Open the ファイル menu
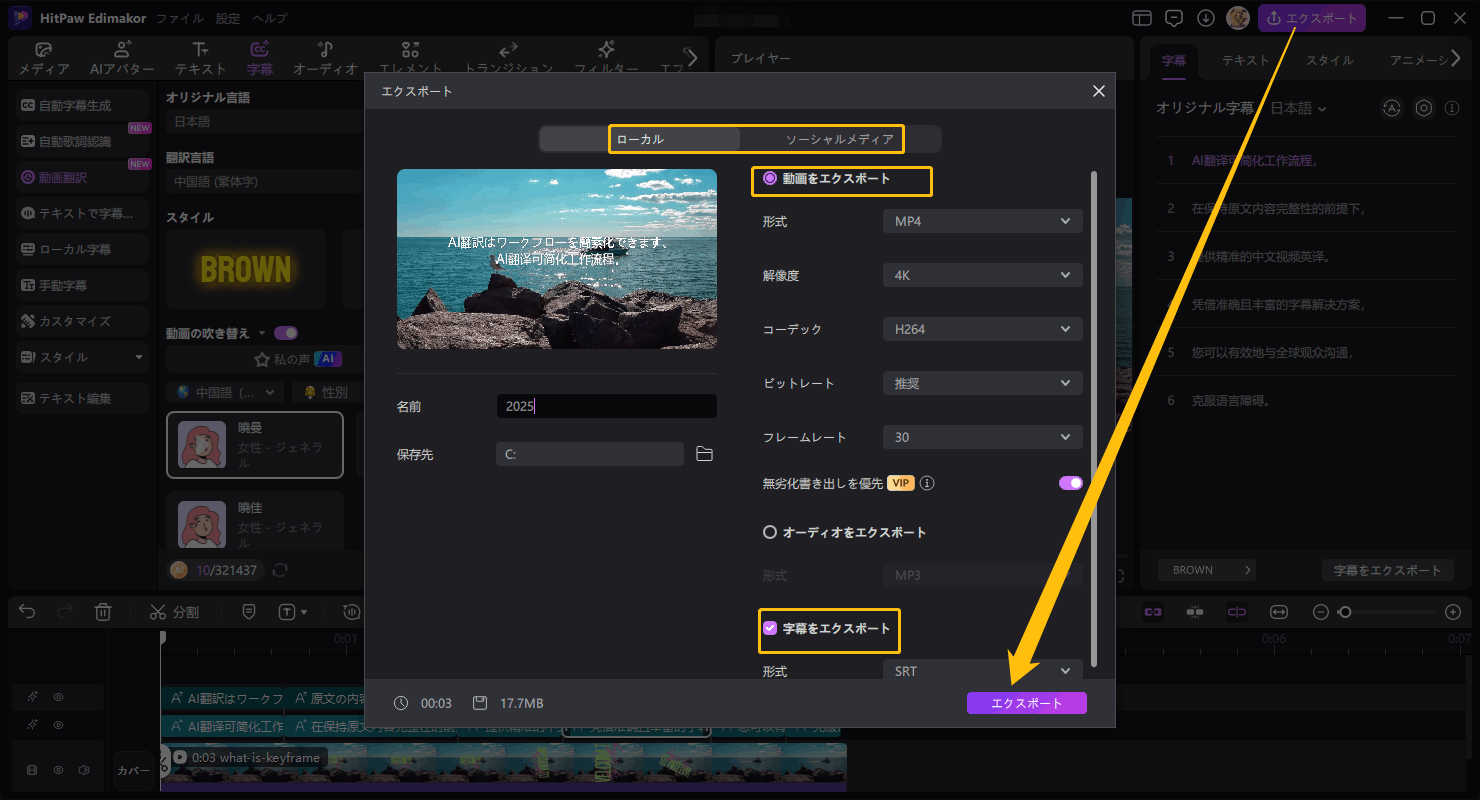This screenshot has width=1480, height=800. [179, 18]
